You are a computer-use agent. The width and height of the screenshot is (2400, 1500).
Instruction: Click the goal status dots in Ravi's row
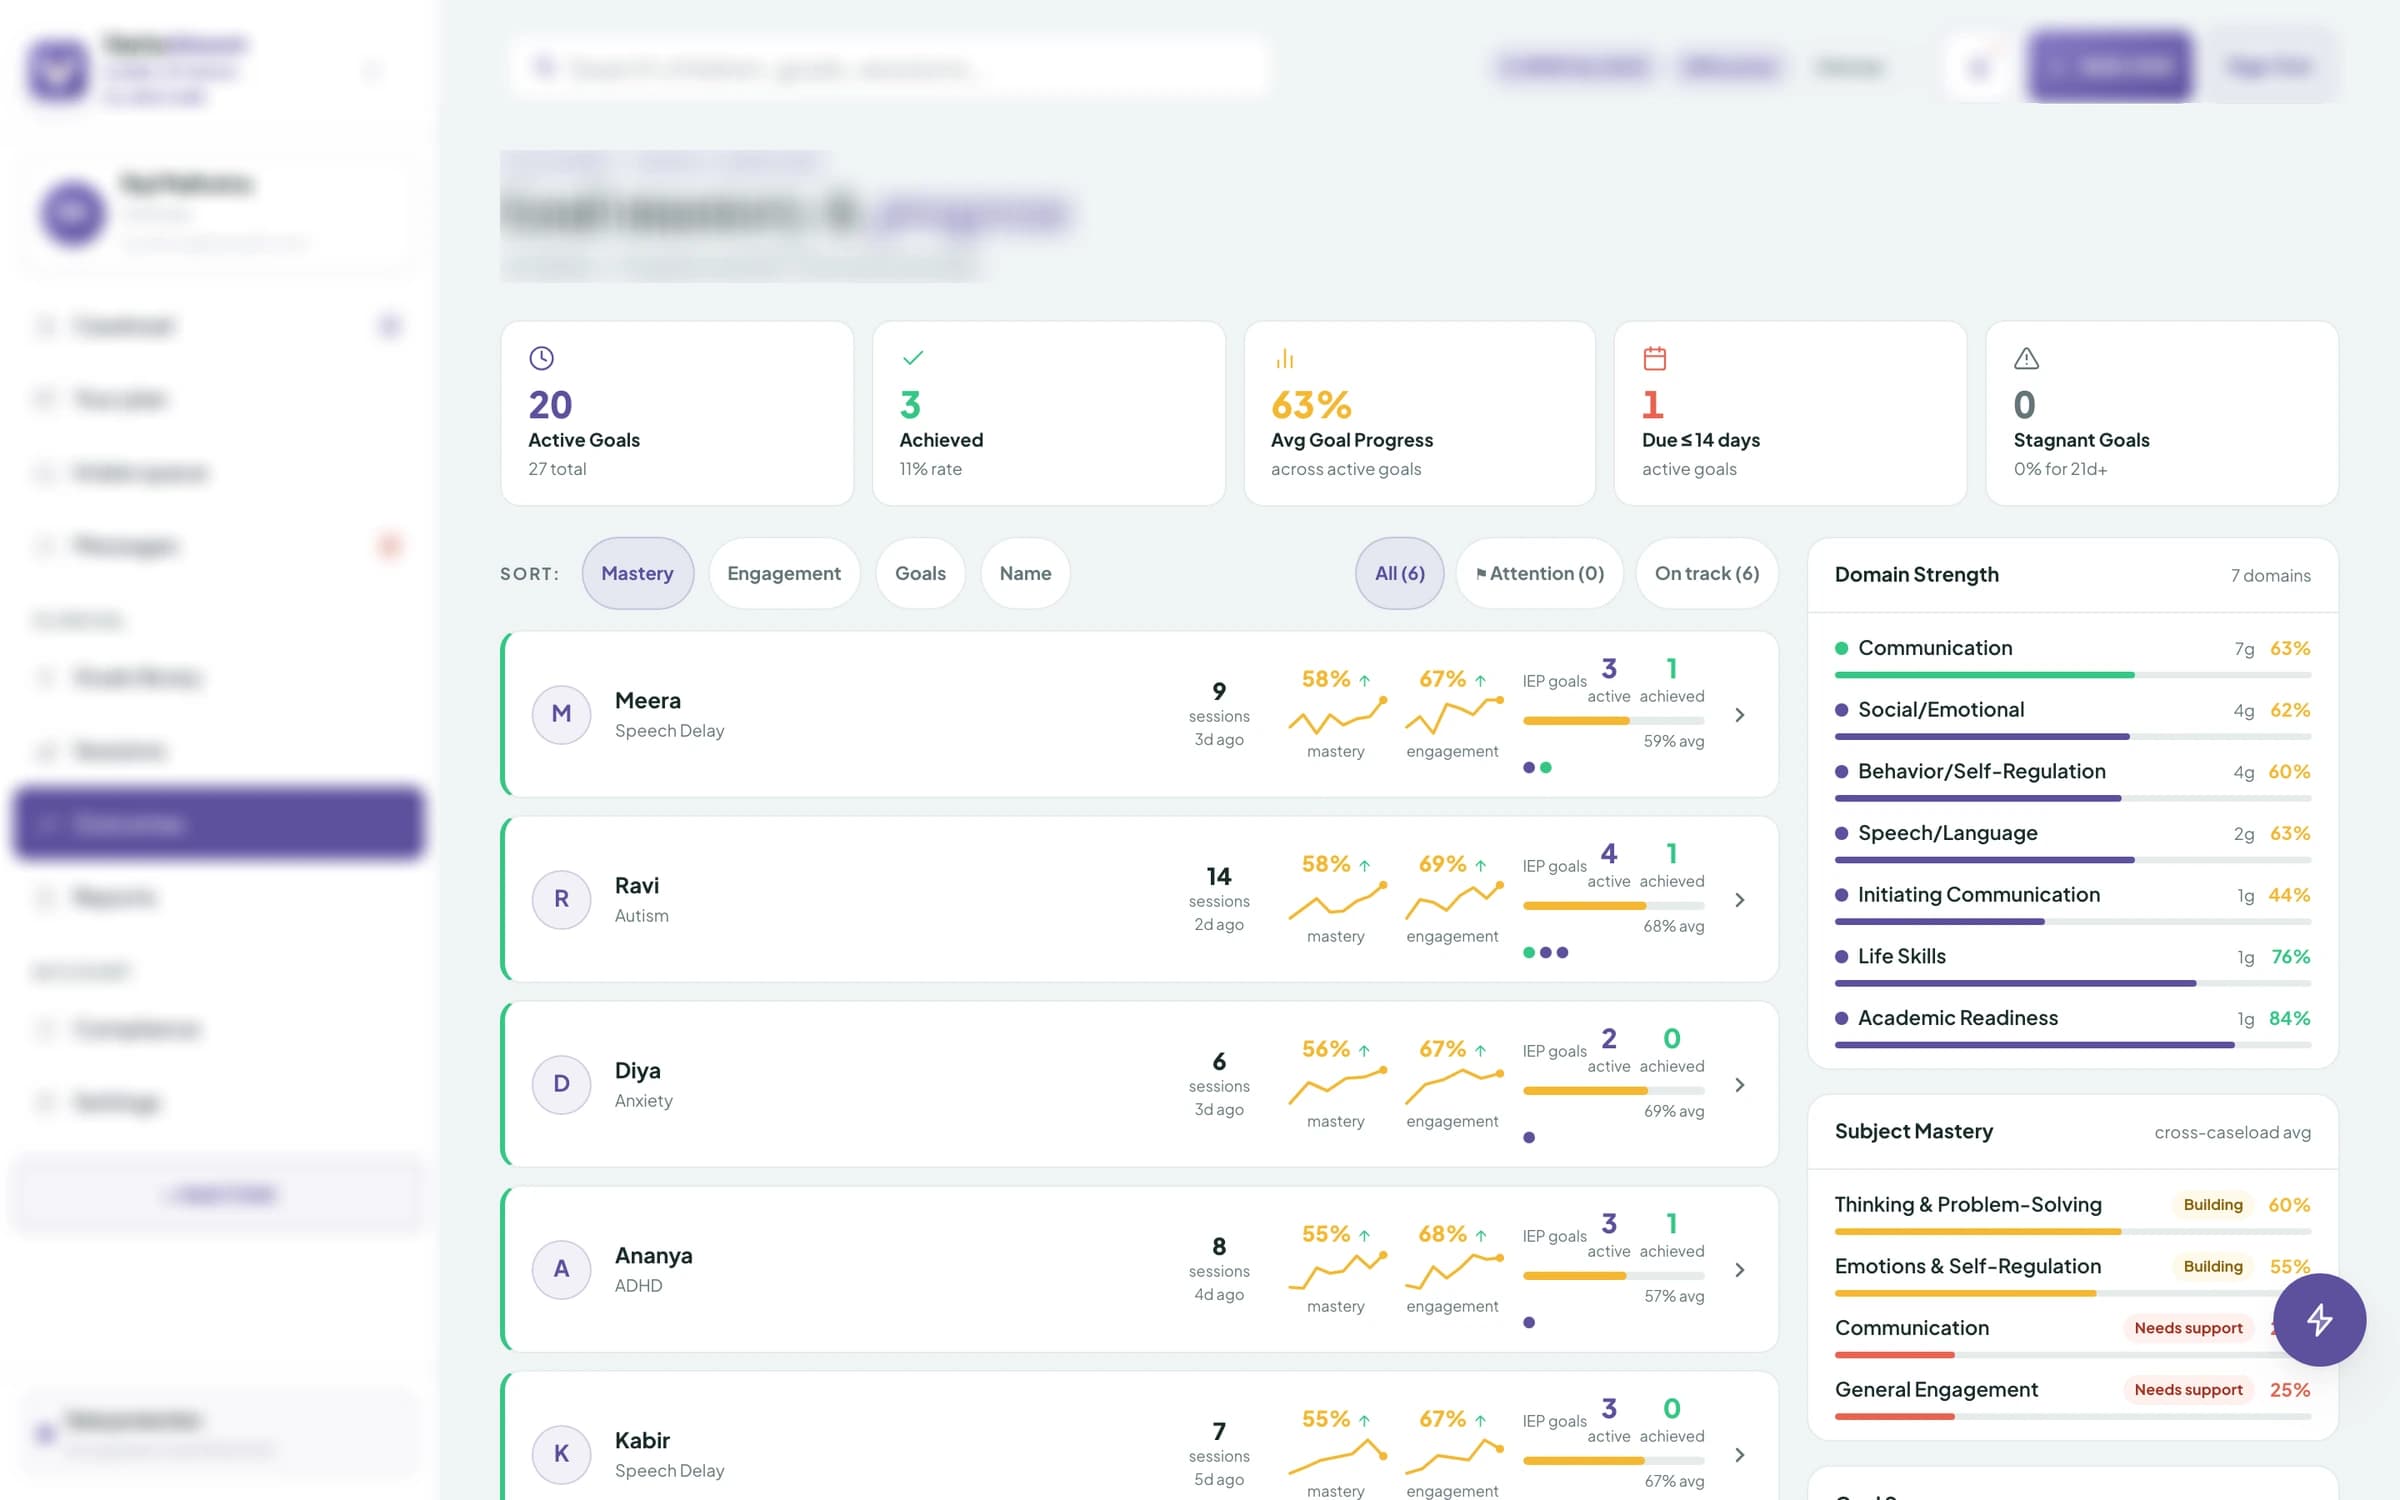[x=1545, y=953]
